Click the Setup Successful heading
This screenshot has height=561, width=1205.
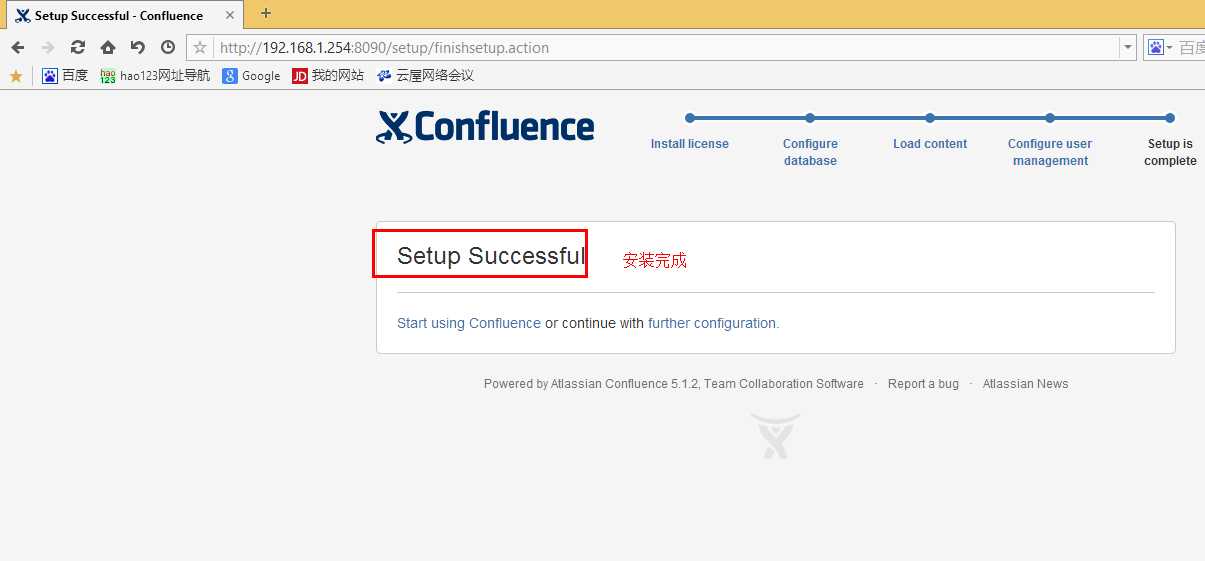(490, 256)
